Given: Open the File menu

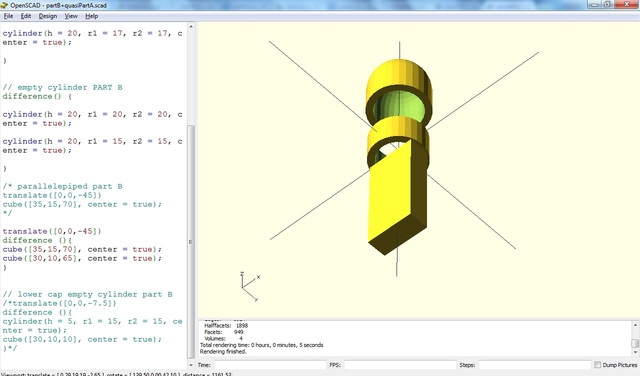Looking at the screenshot, I should pos(8,16).
